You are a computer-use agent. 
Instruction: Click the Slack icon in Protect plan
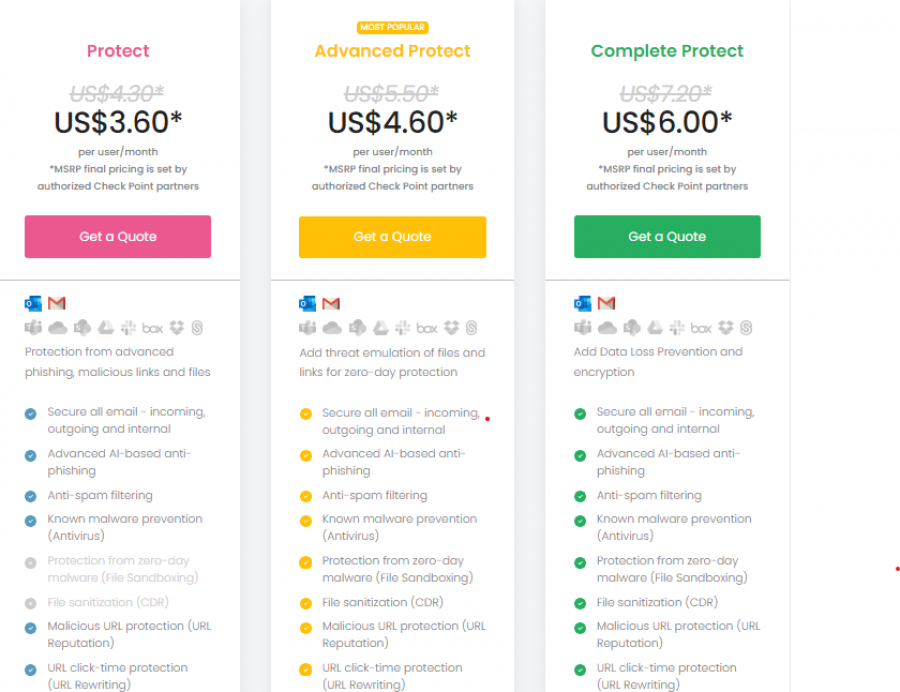[x=128, y=328]
